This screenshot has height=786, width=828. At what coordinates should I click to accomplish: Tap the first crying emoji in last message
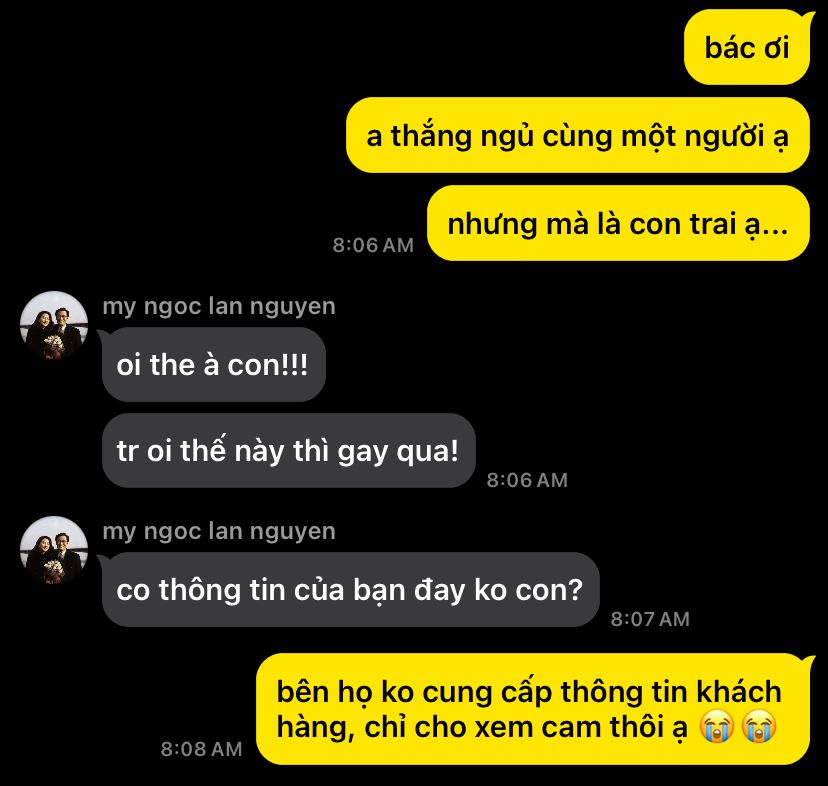[x=717, y=726]
